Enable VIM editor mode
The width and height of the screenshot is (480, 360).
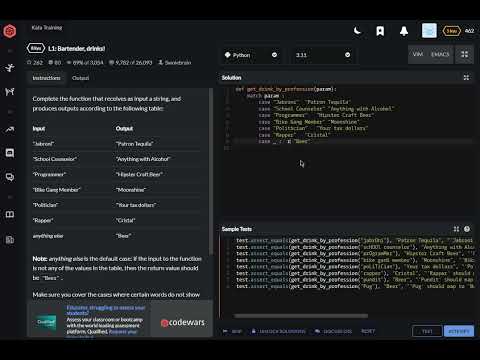coord(418,54)
